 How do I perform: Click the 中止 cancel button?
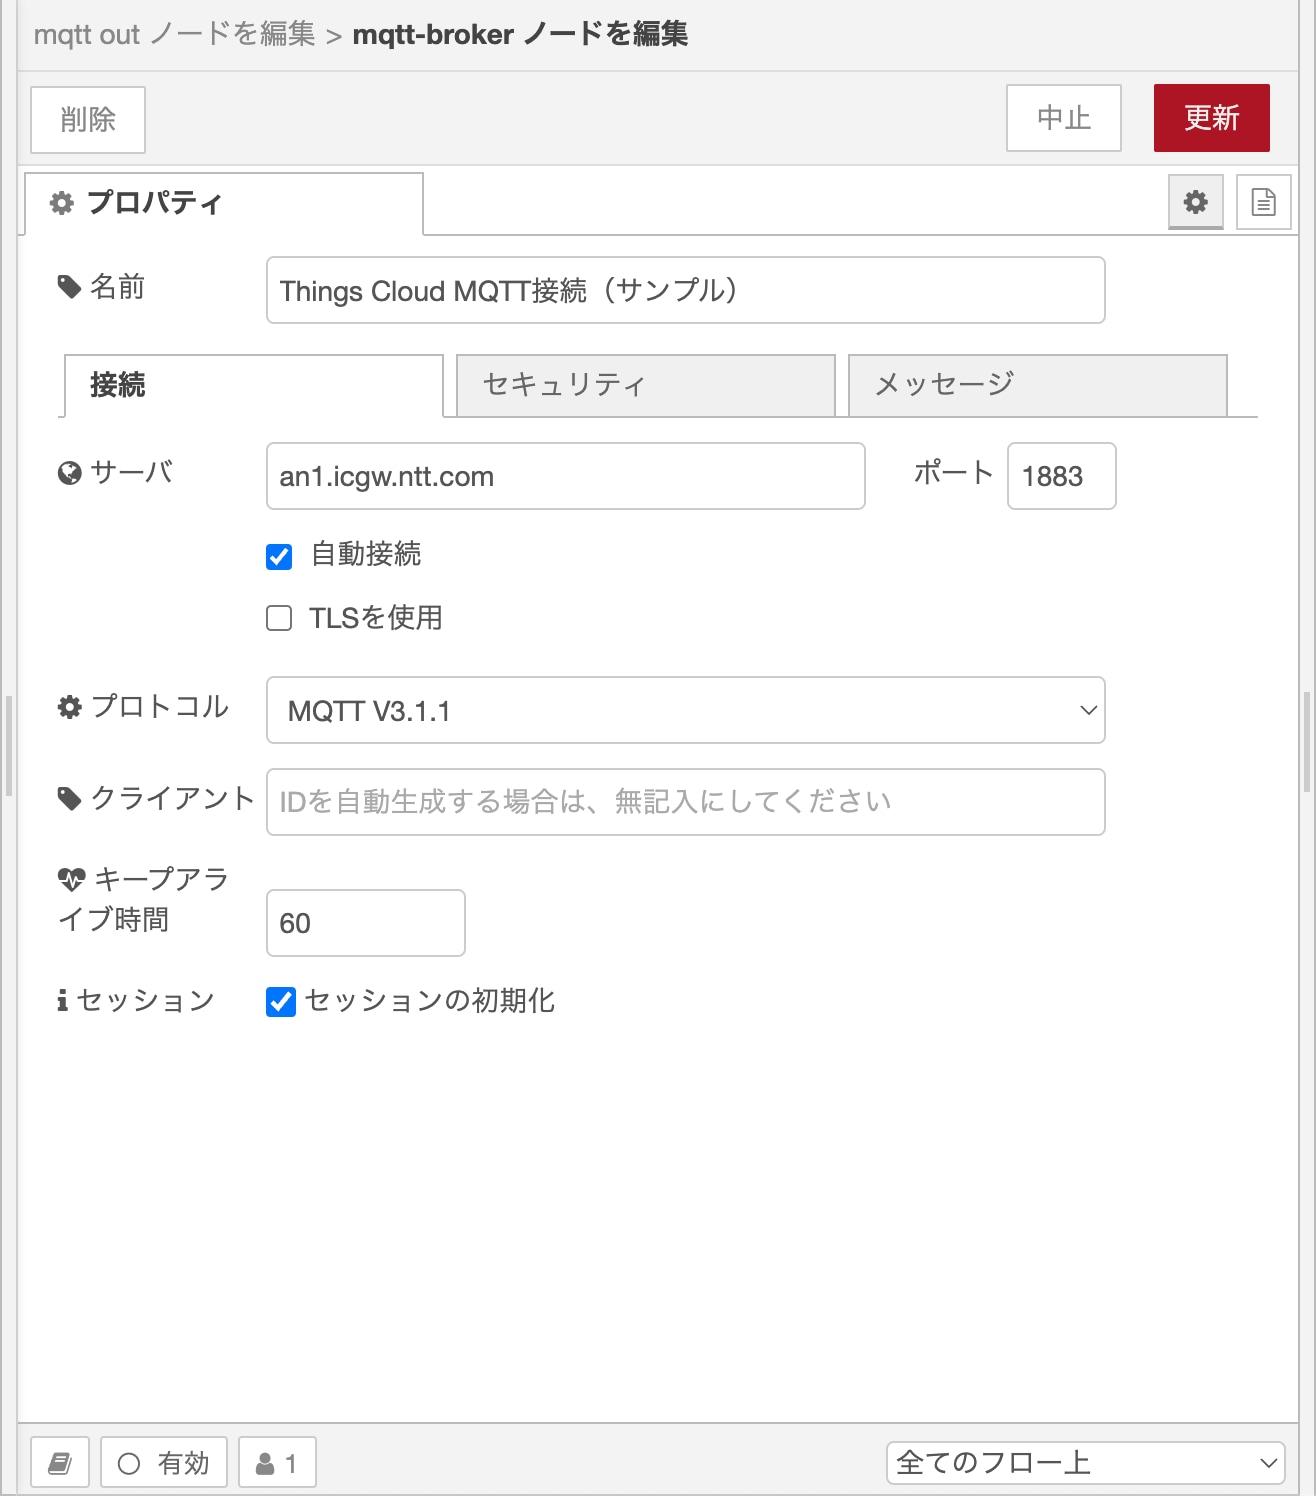(1063, 118)
